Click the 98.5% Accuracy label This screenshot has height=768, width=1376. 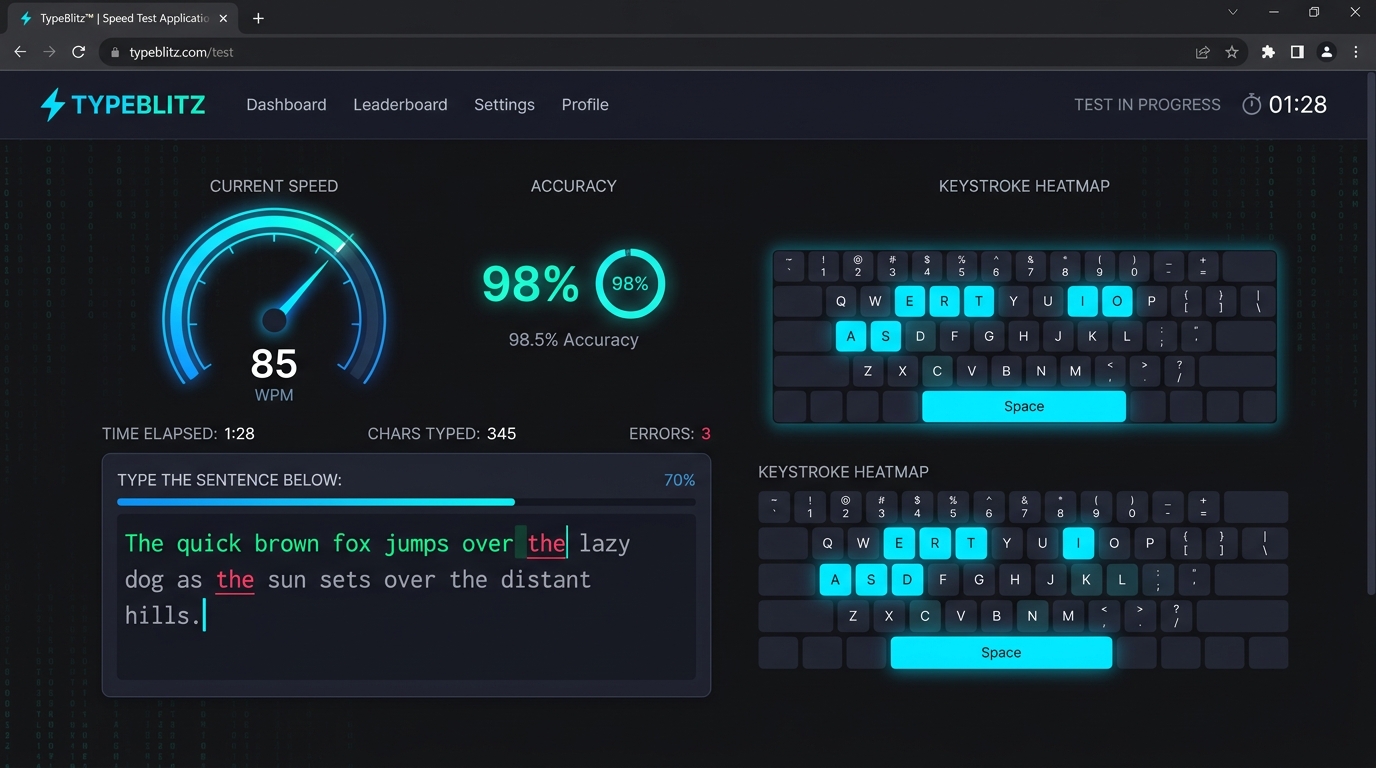(573, 340)
